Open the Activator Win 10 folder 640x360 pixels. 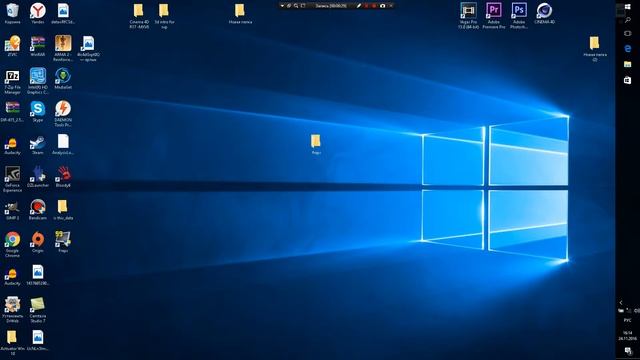12,342
